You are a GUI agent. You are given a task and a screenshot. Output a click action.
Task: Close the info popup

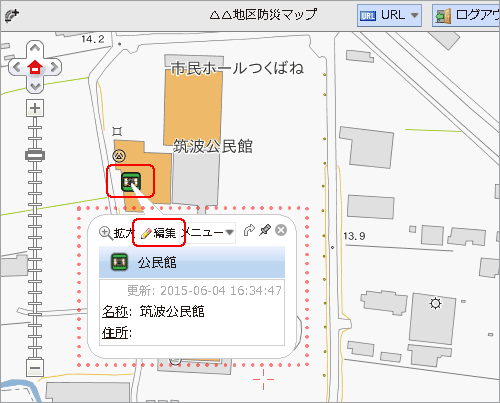(281, 230)
